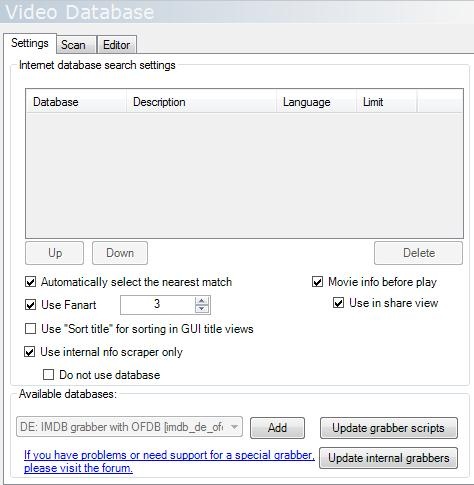Check the Do not use database box
This screenshot has width=474, height=485.
click(49, 375)
